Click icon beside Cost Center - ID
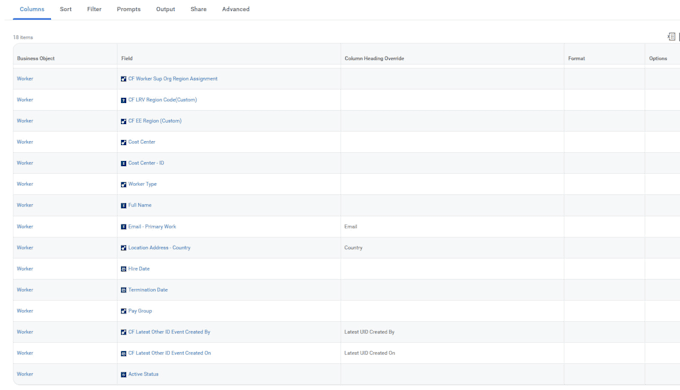The width and height of the screenshot is (680, 390). (124, 164)
